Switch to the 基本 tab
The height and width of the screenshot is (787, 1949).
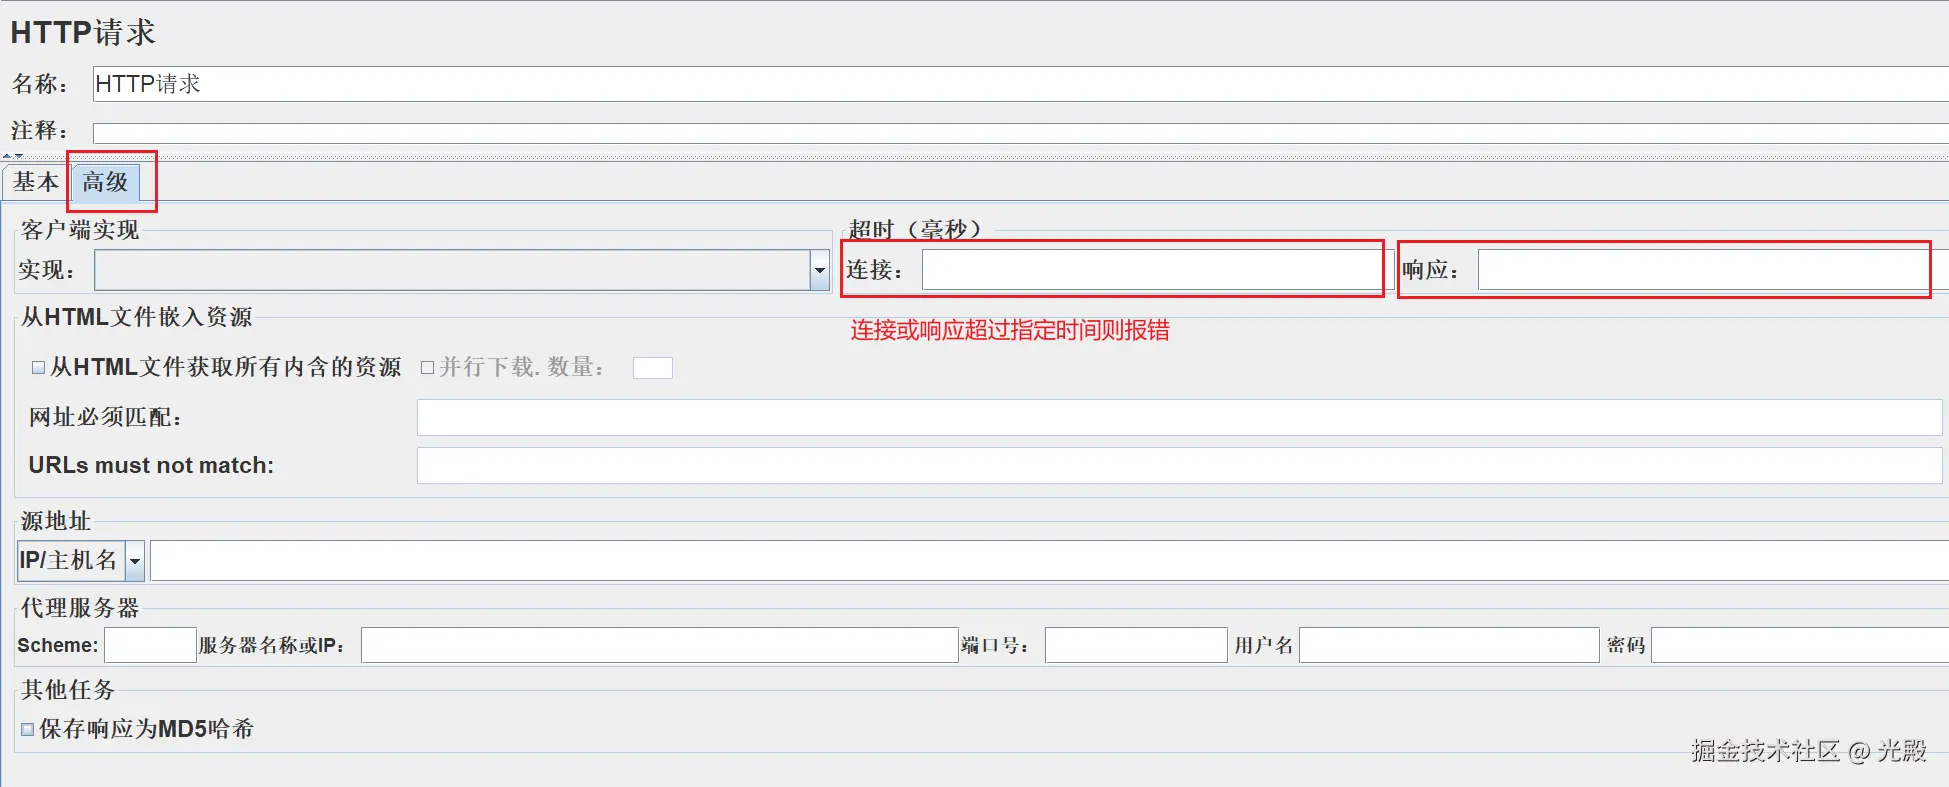35,182
